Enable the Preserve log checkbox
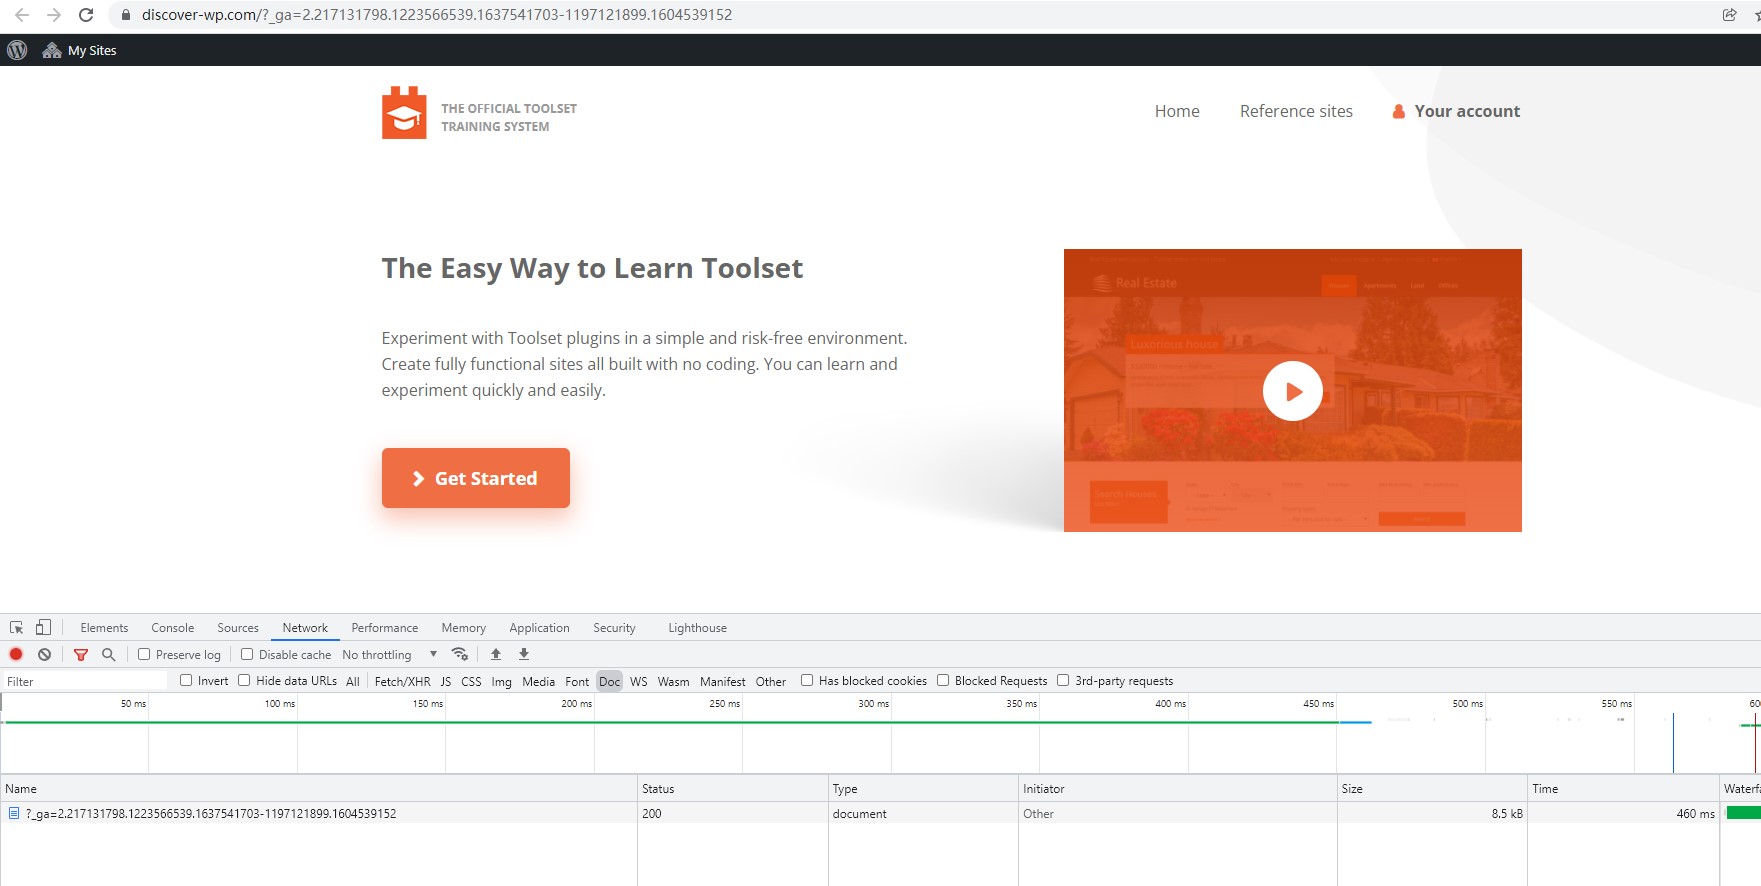This screenshot has width=1761, height=886. click(x=145, y=654)
